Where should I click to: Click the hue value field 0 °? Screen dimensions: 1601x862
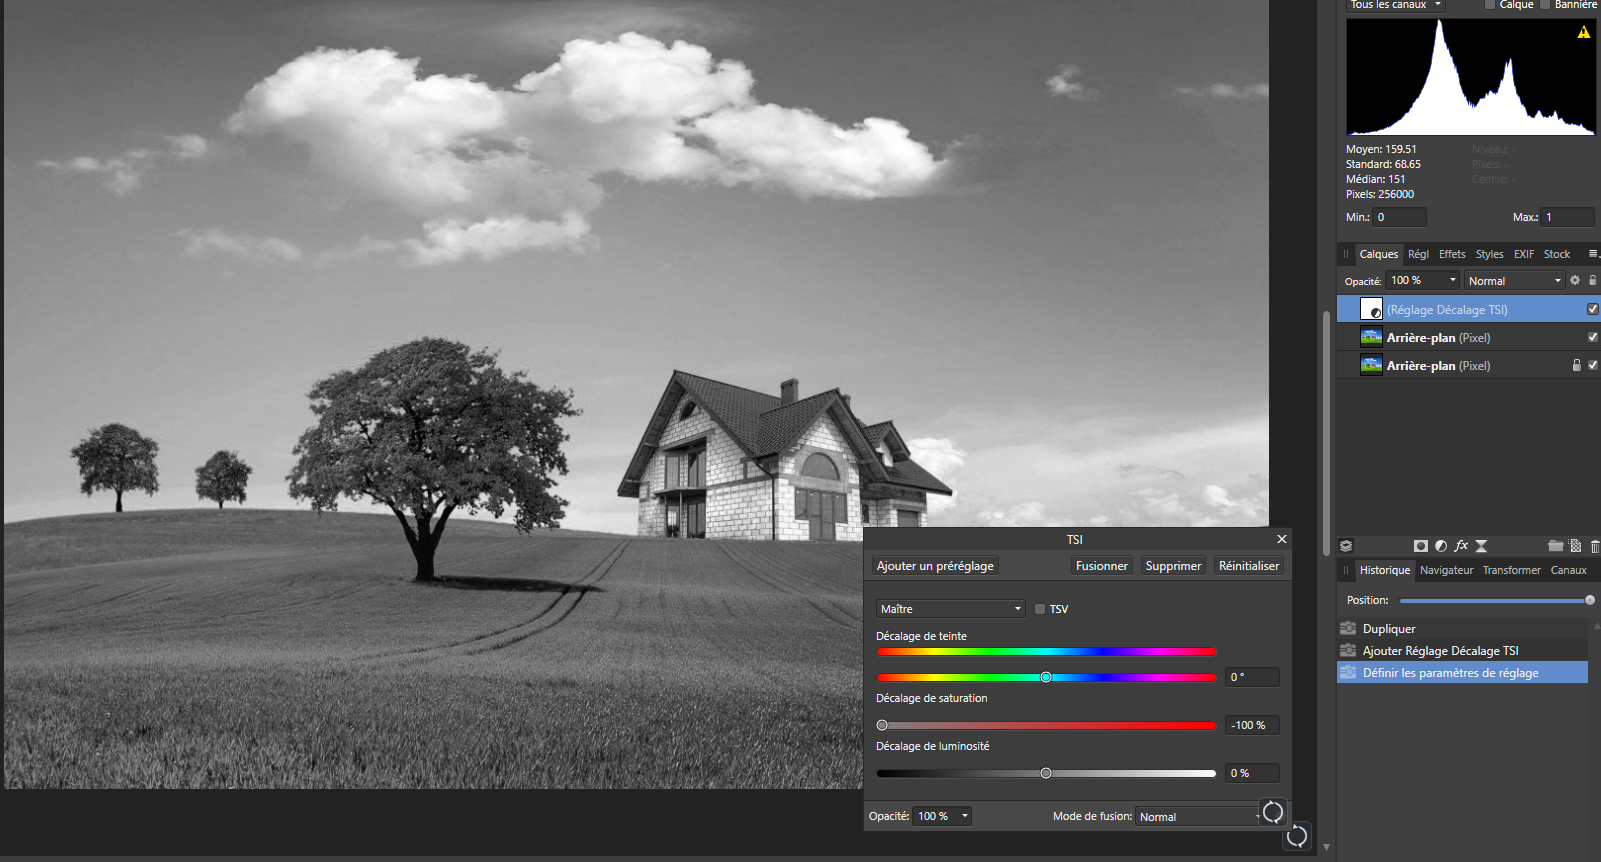1252,677
